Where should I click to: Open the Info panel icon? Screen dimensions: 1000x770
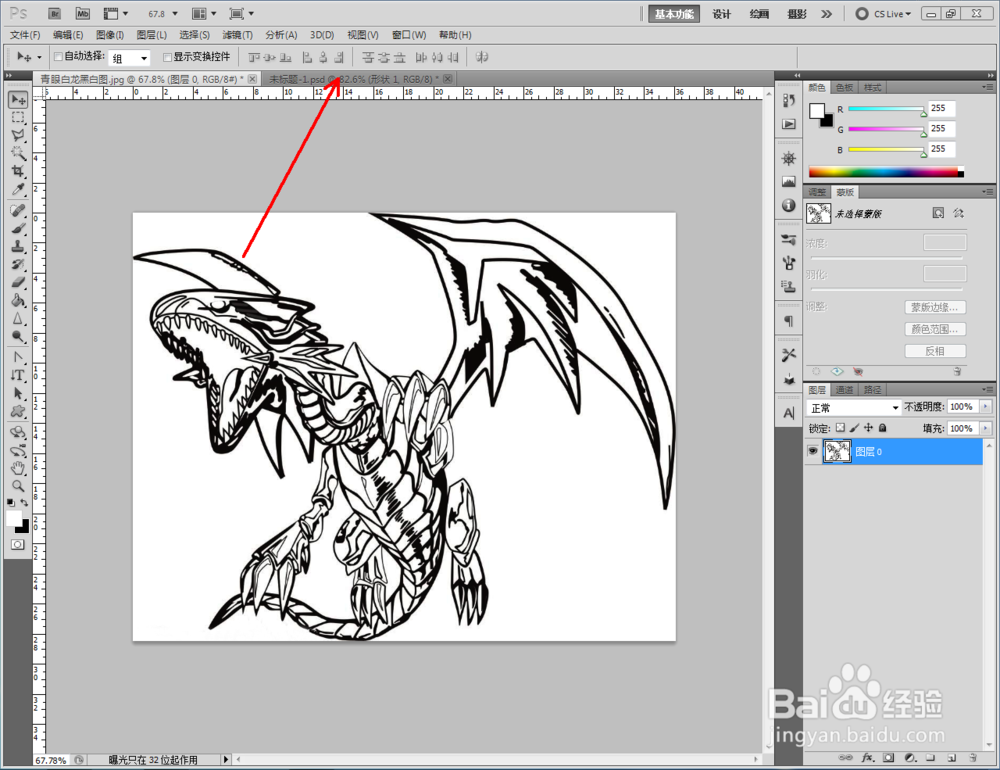789,205
